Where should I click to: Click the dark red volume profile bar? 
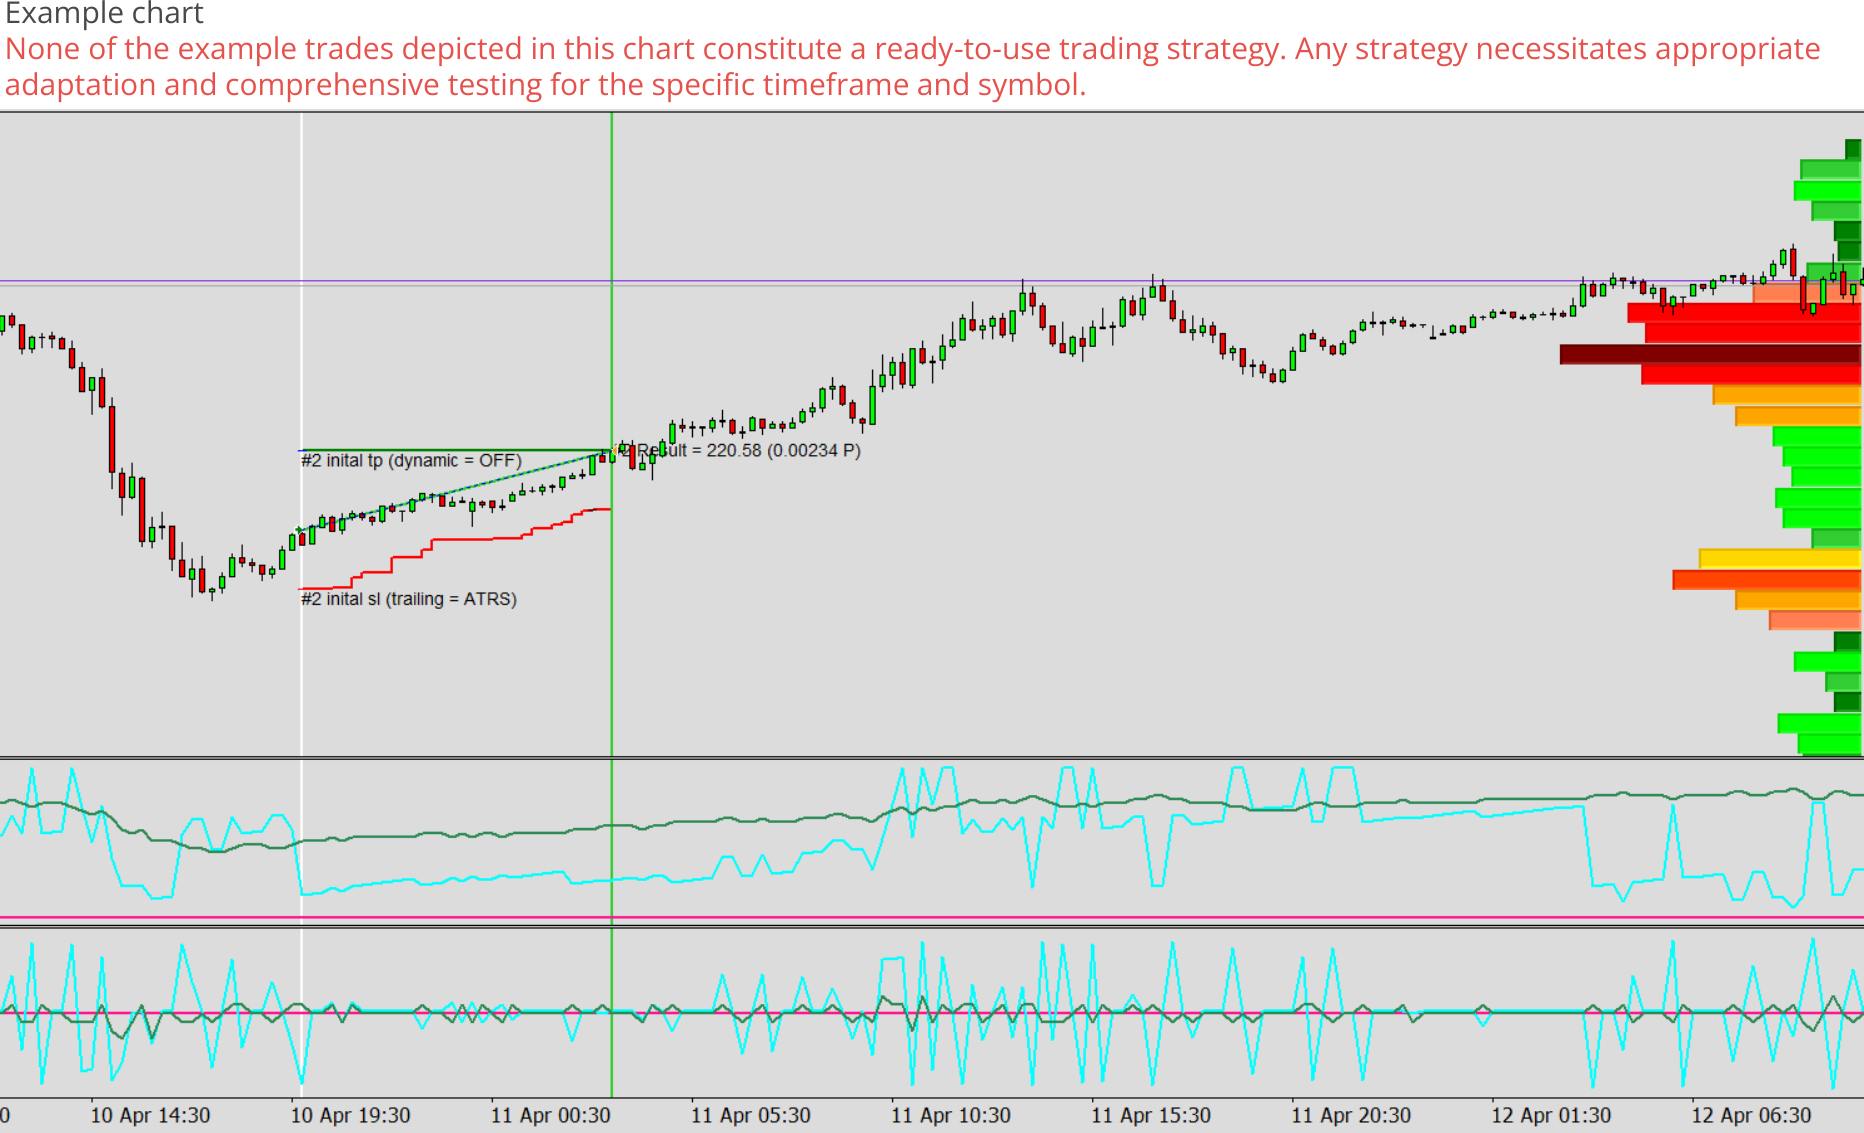pos(1710,354)
